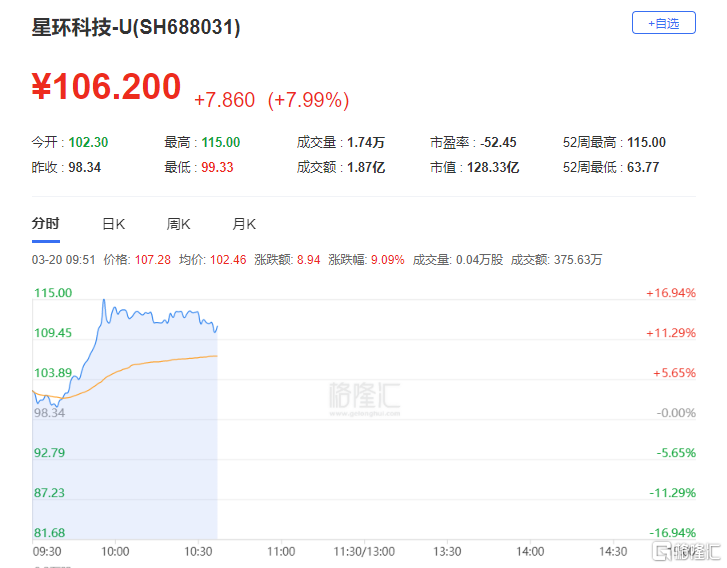Select the stock title 星环科技-U(SH688031)
Viewport: 727px width, 568px height.
tap(136, 27)
